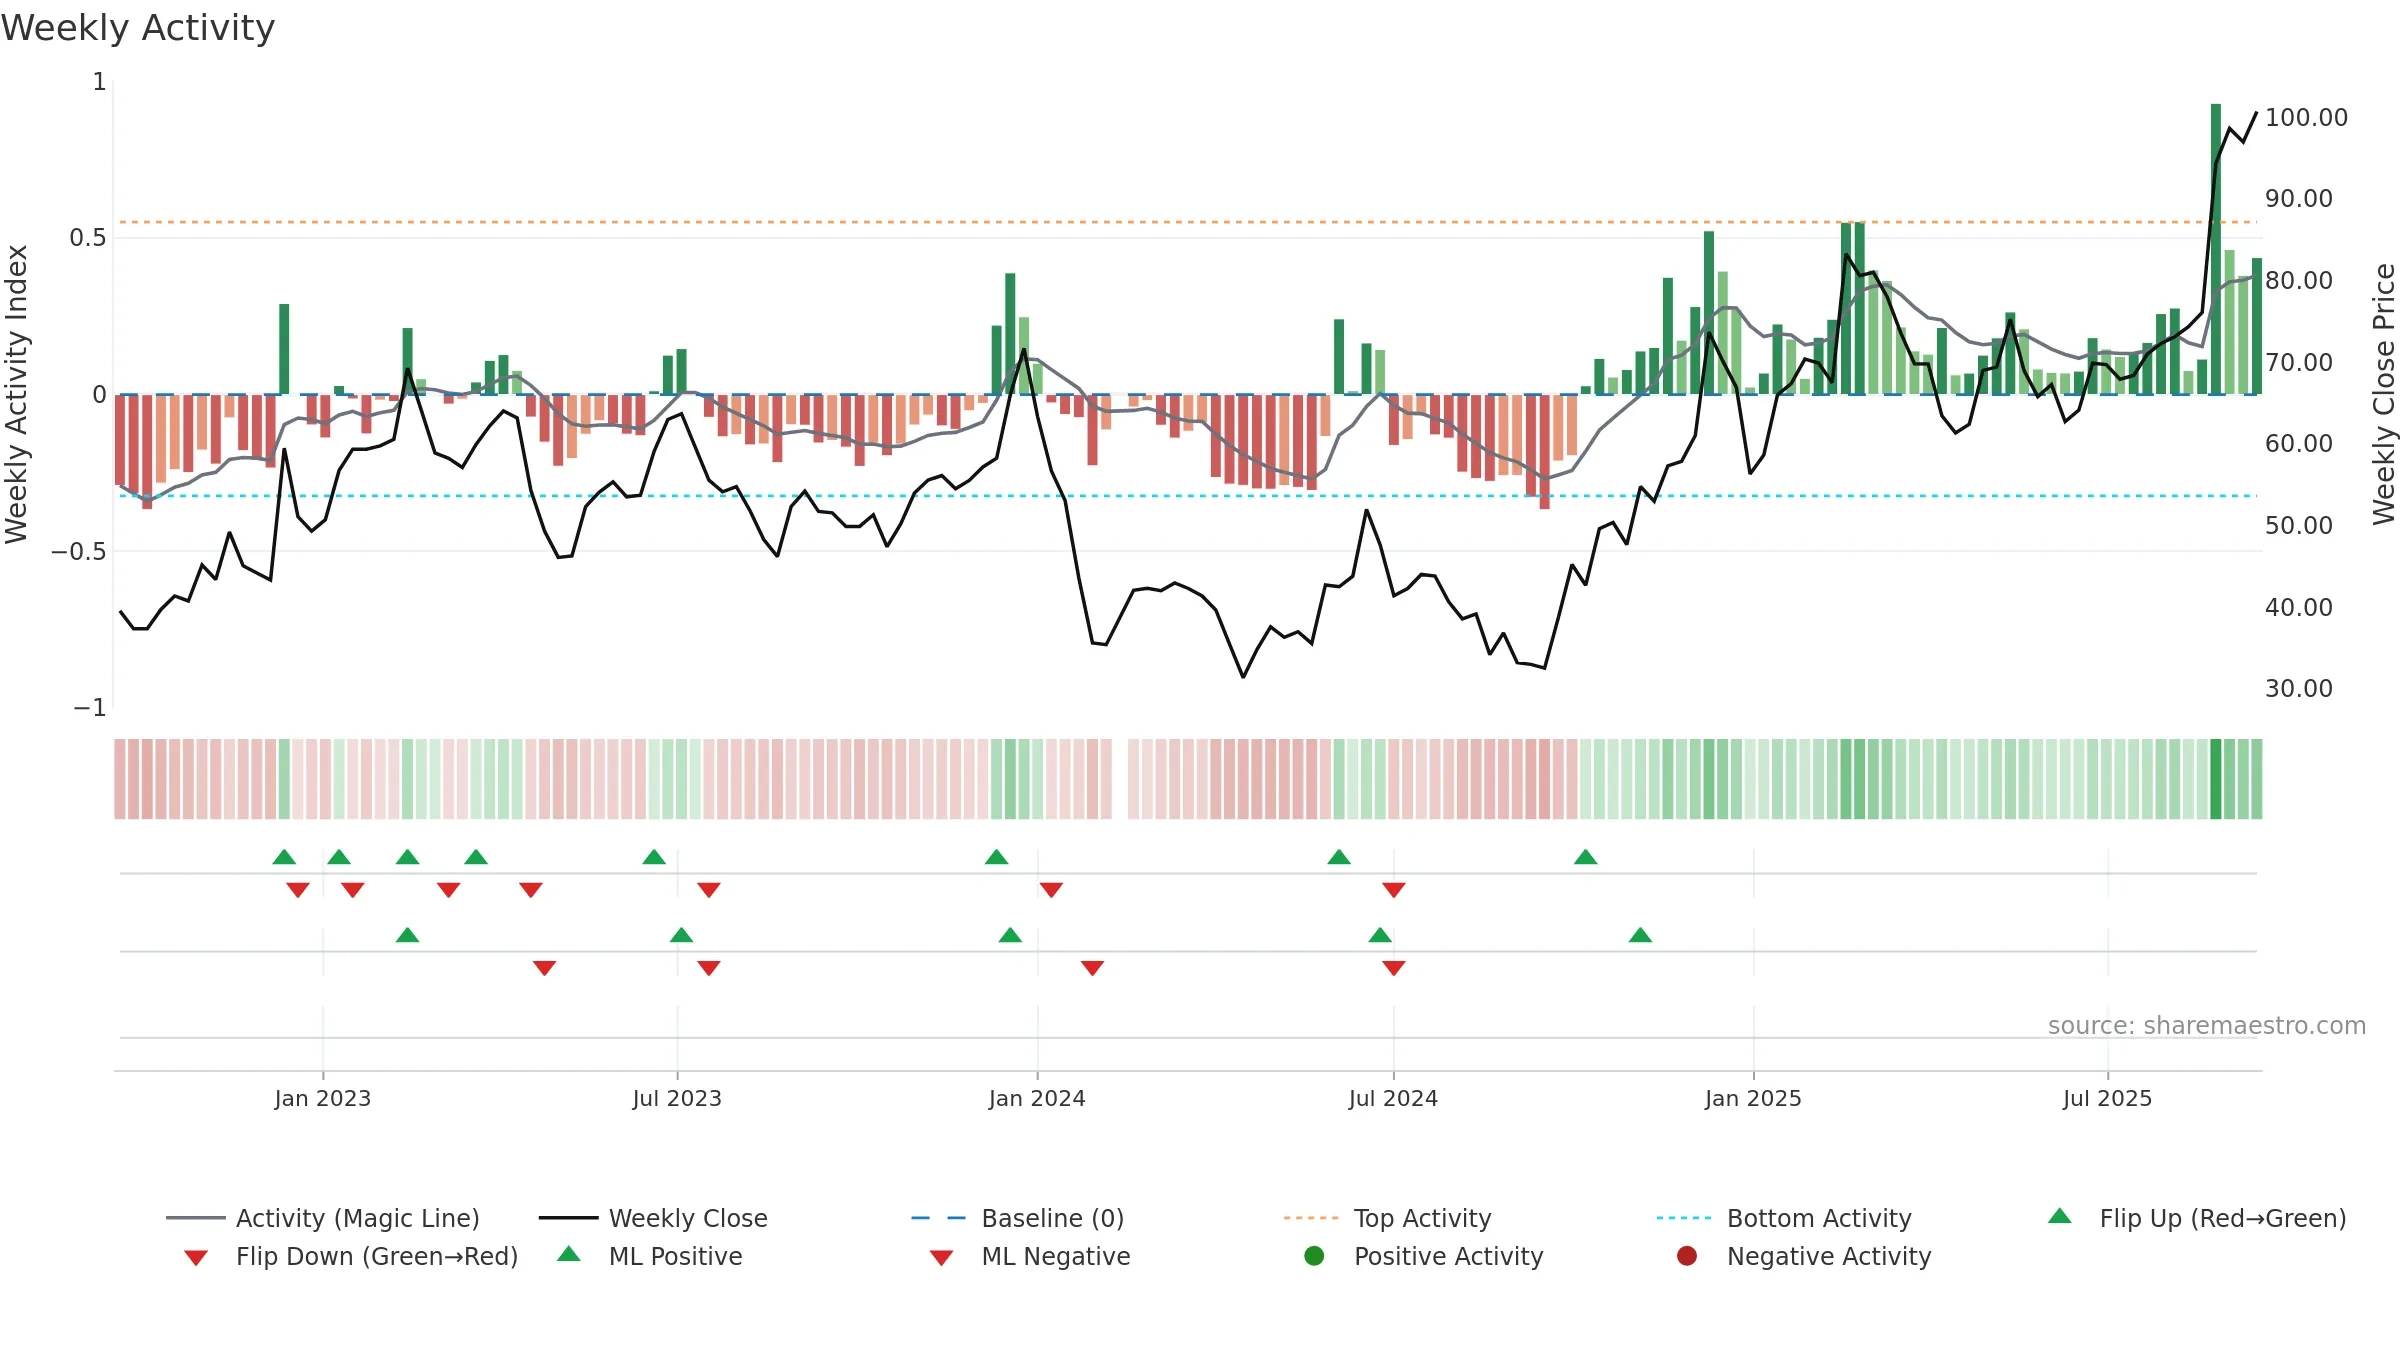Click the 30.00 price axis tick
This screenshot has height=1350, width=2400.
coord(2298,688)
